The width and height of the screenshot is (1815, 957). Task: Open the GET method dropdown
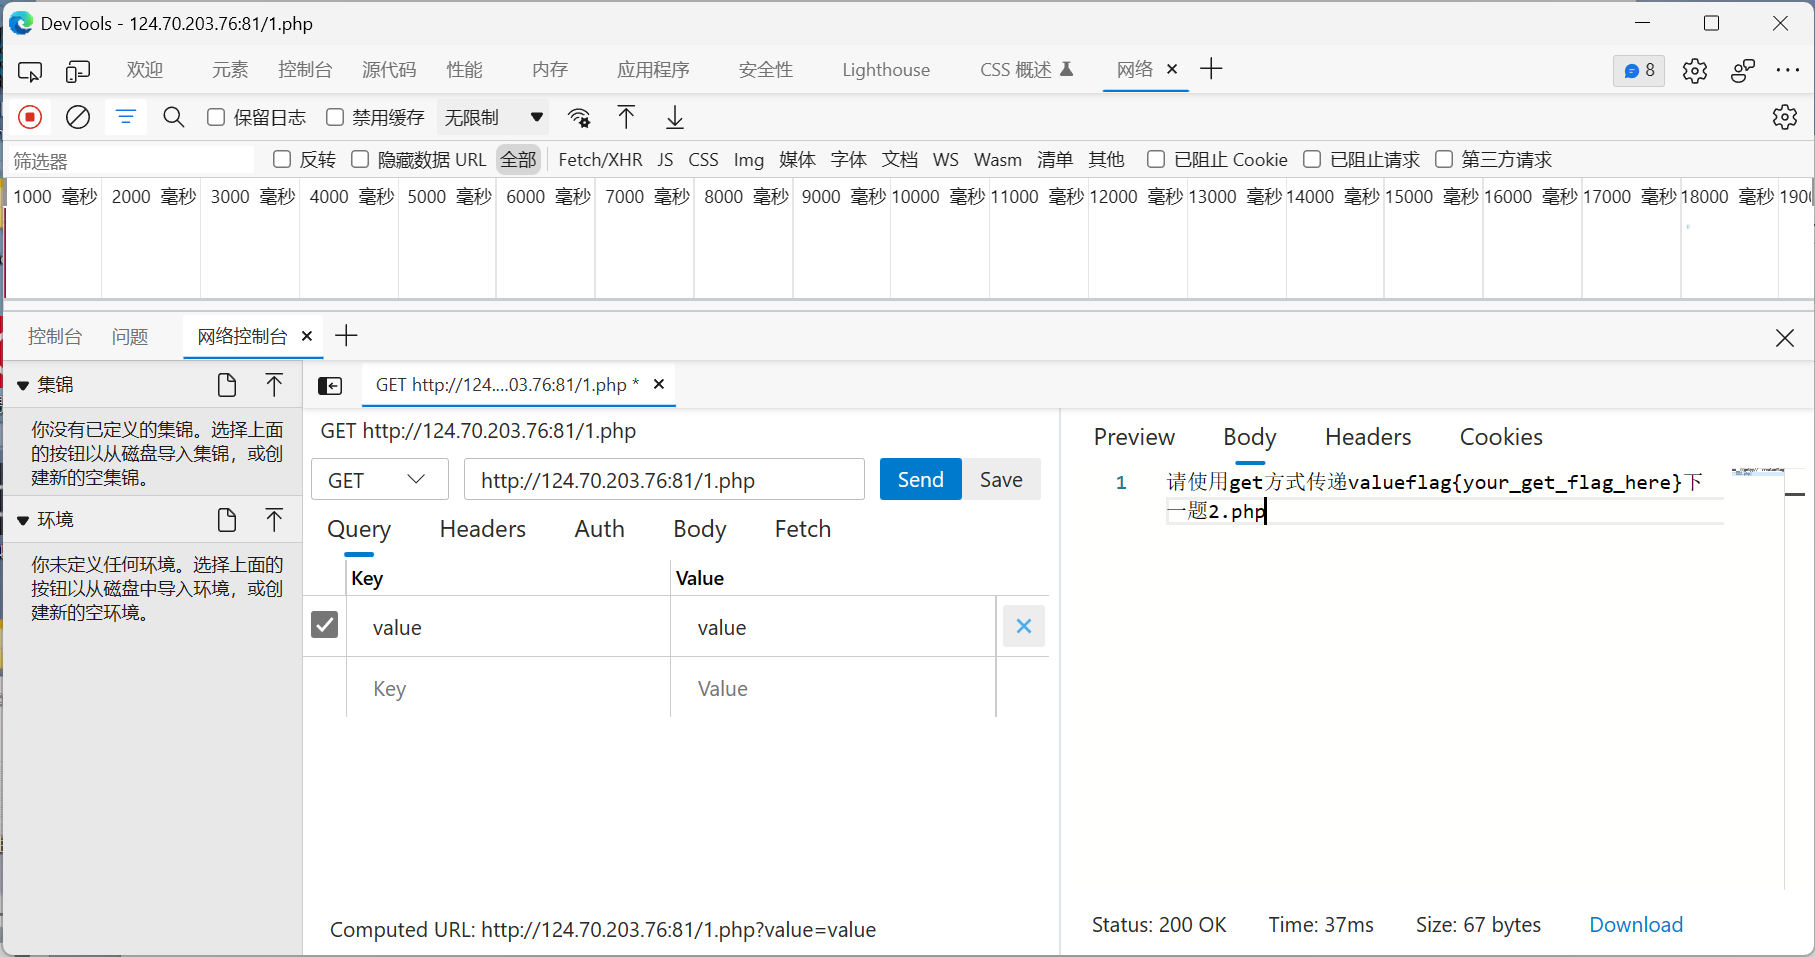tap(379, 480)
